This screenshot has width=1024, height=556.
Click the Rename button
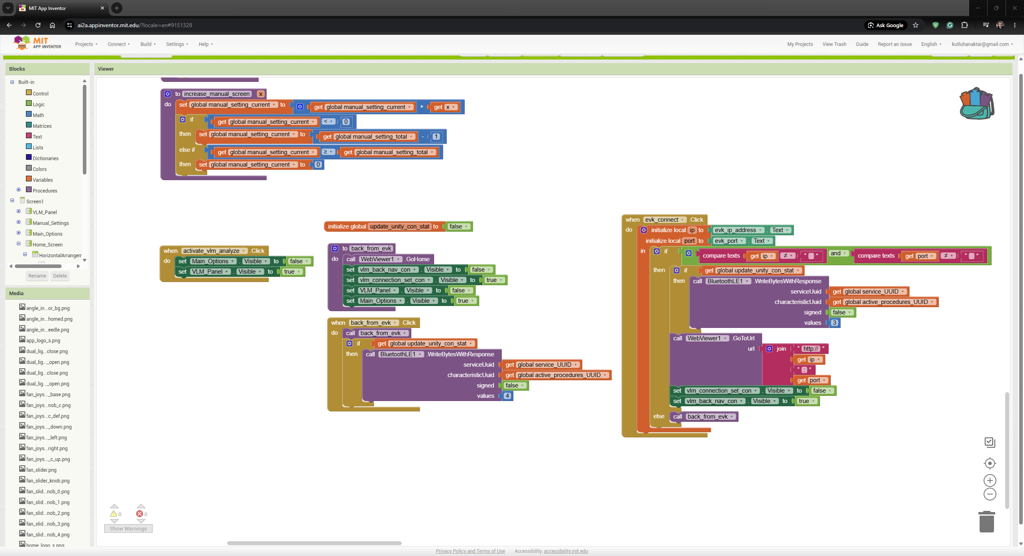point(37,276)
